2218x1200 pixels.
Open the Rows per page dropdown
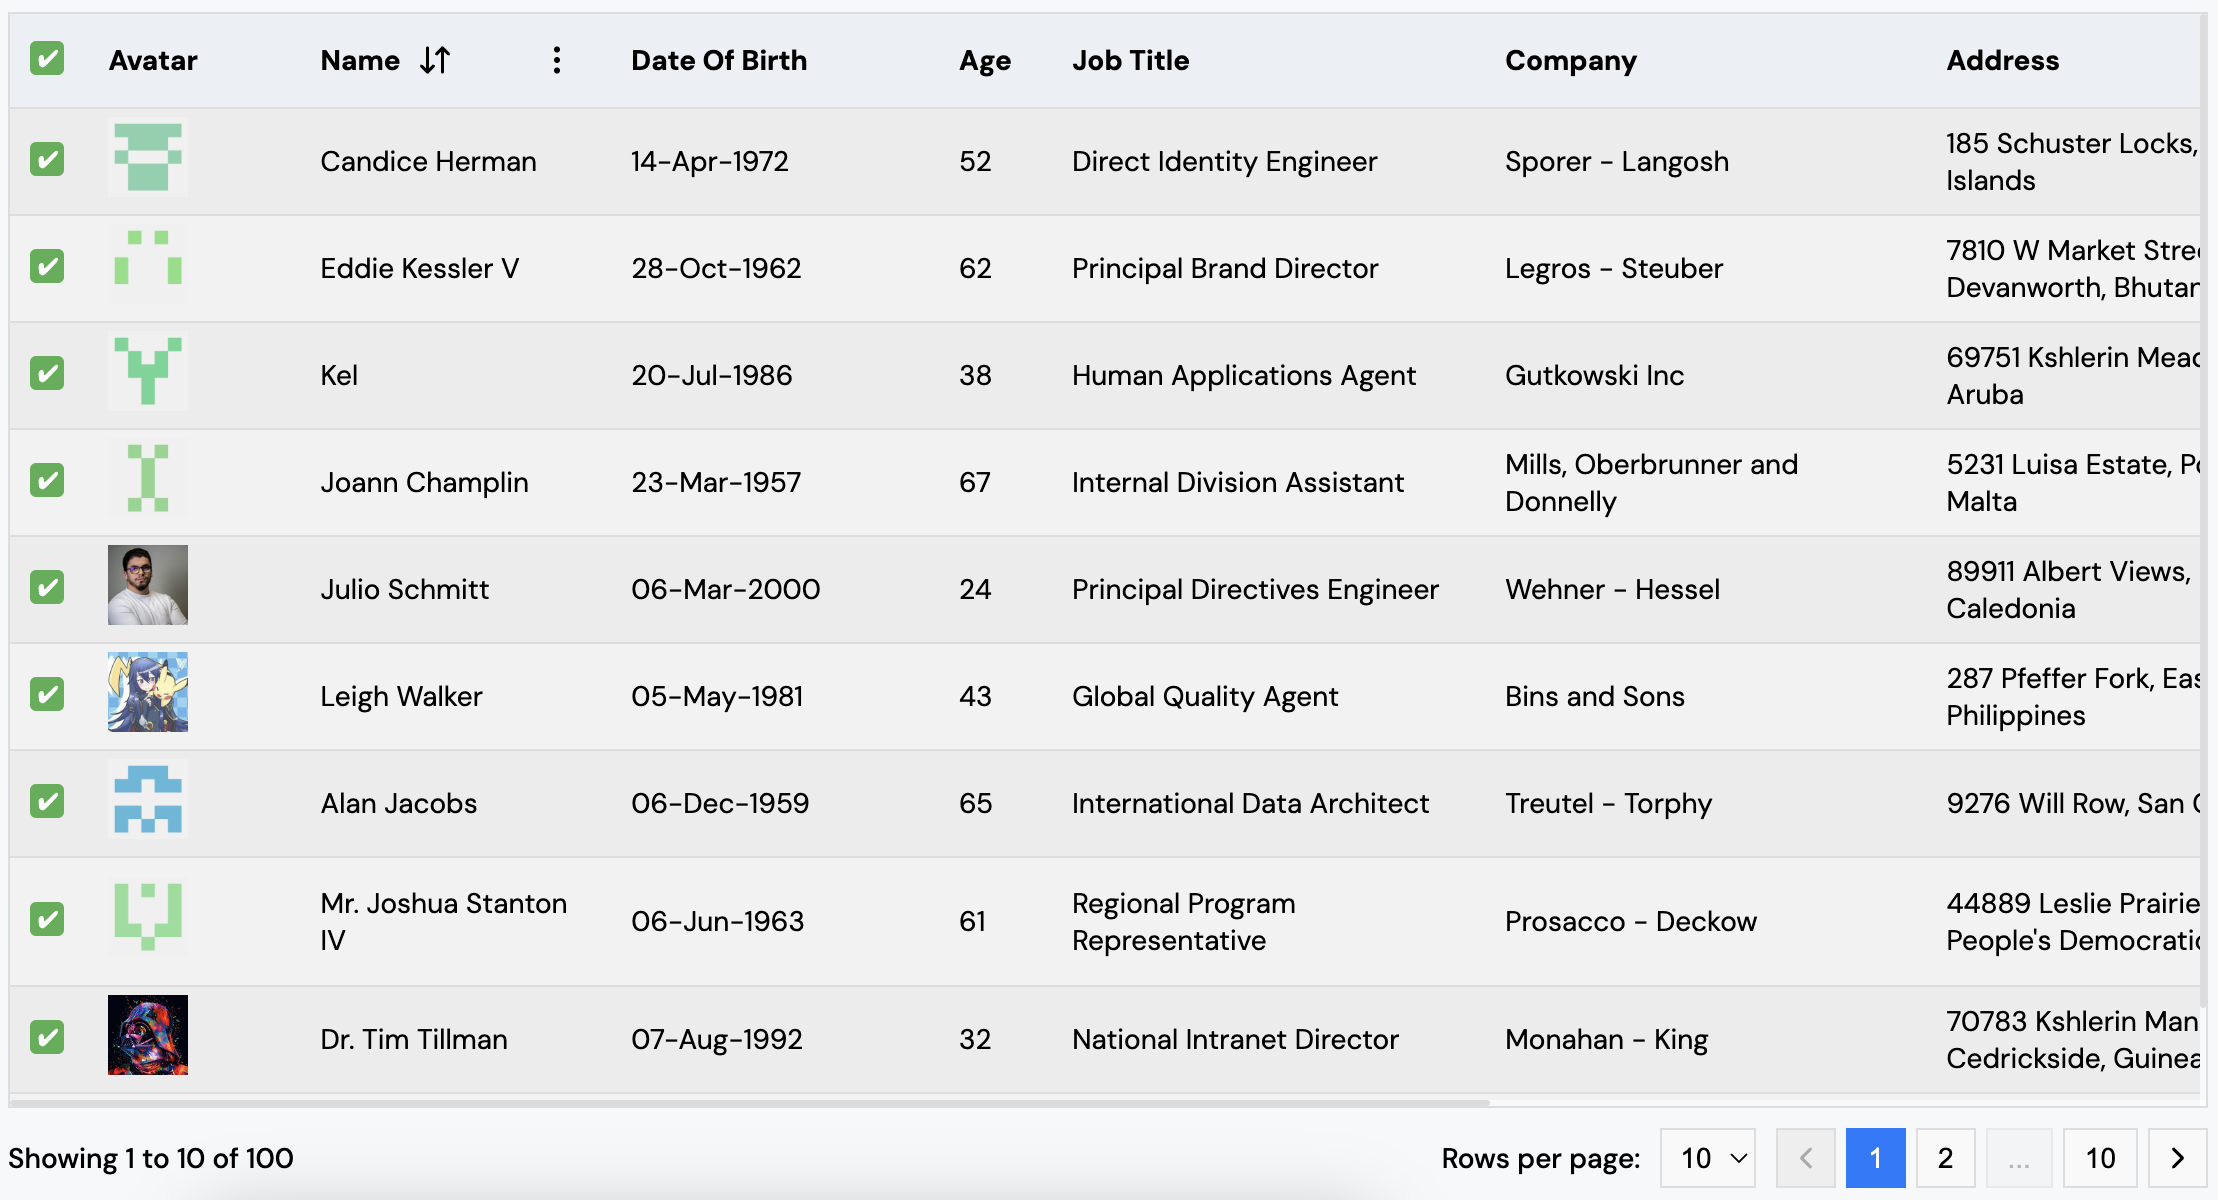tap(1707, 1158)
